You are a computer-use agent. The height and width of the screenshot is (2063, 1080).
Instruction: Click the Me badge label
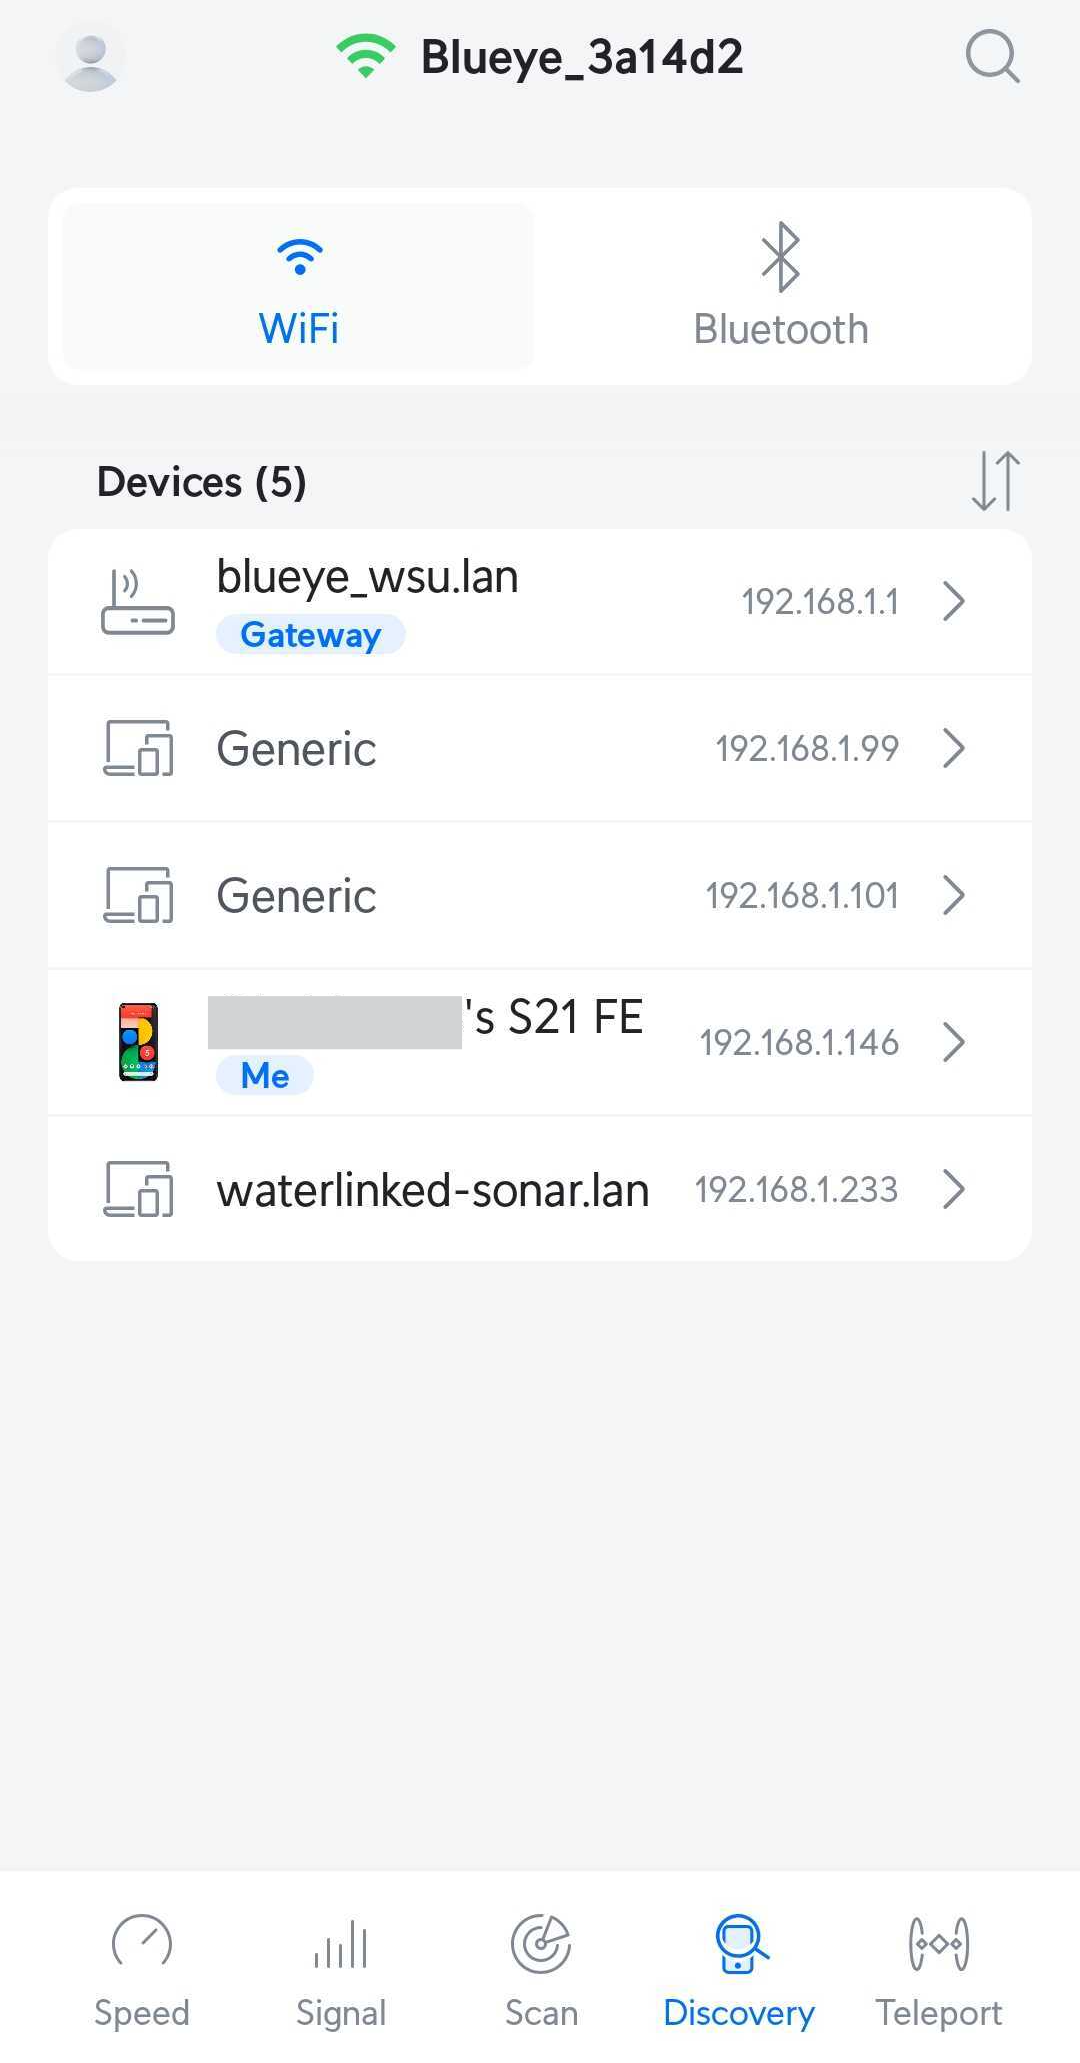265,1076
